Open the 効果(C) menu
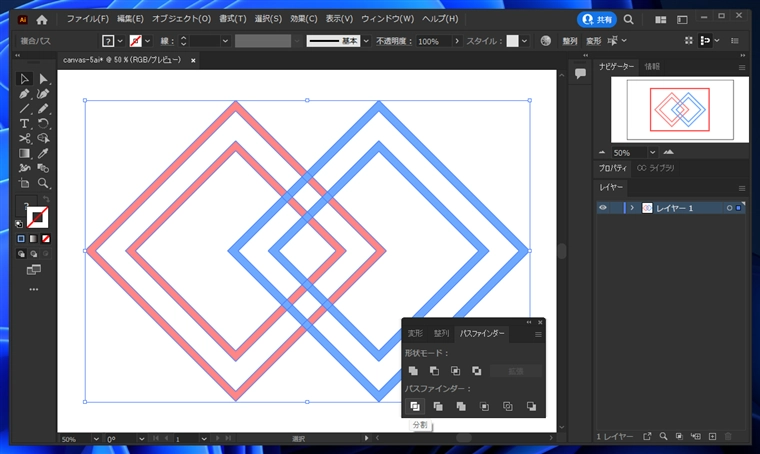Screen dimensions: 760x454 (x=303, y=19)
